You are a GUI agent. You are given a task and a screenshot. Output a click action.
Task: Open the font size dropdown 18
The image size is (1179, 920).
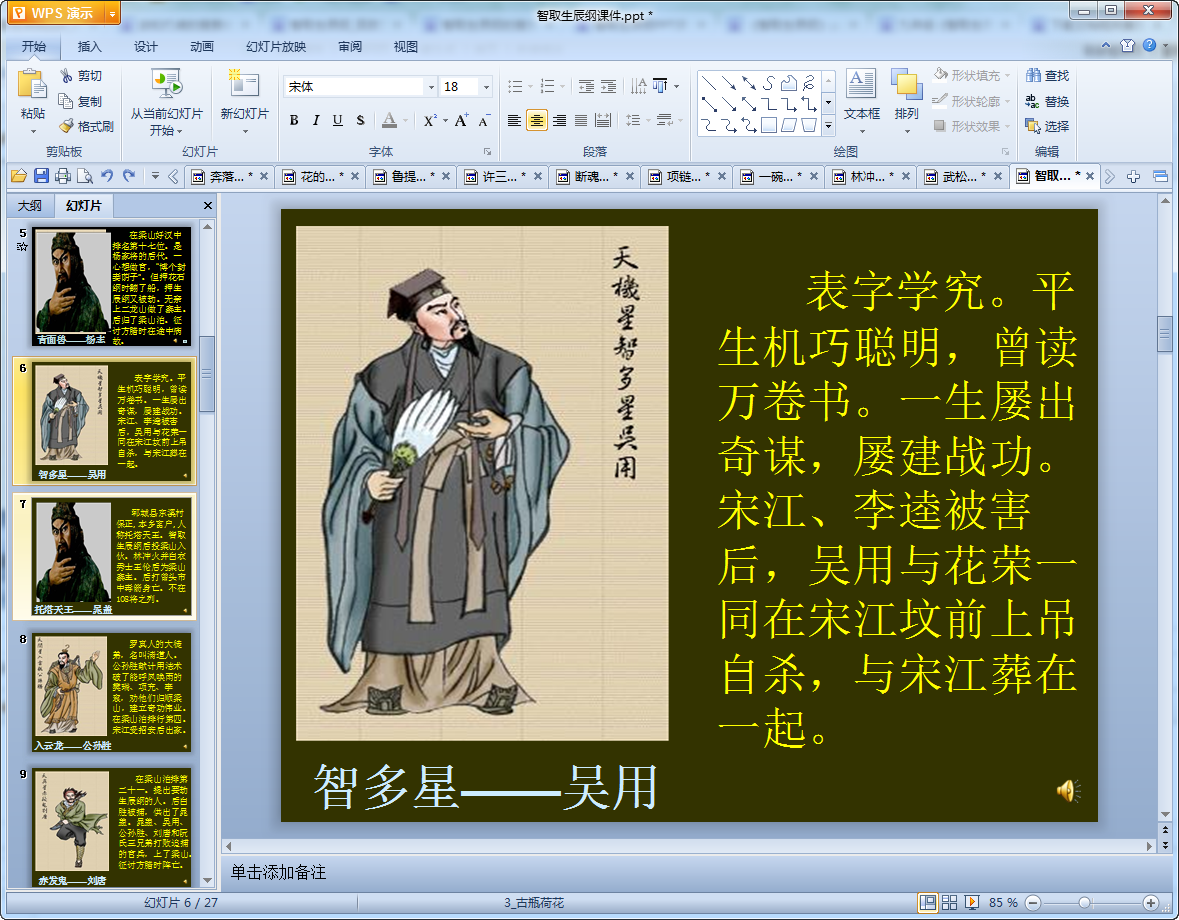pos(486,87)
